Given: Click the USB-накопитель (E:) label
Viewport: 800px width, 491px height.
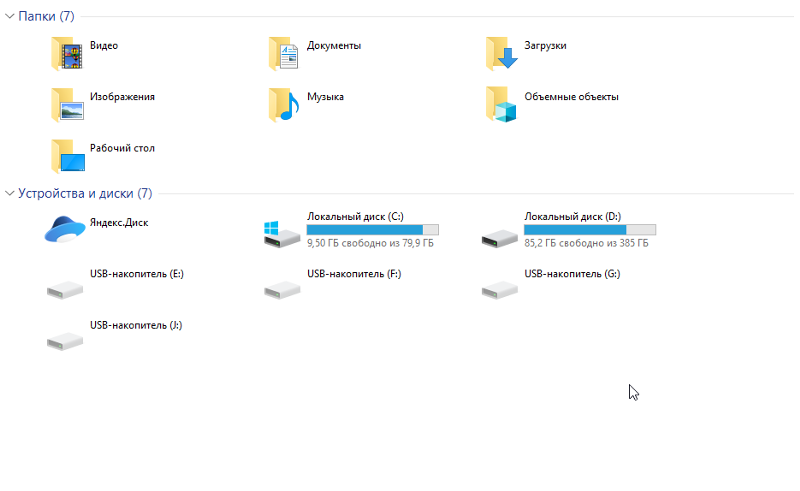Looking at the screenshot, I should click(137, 274).
